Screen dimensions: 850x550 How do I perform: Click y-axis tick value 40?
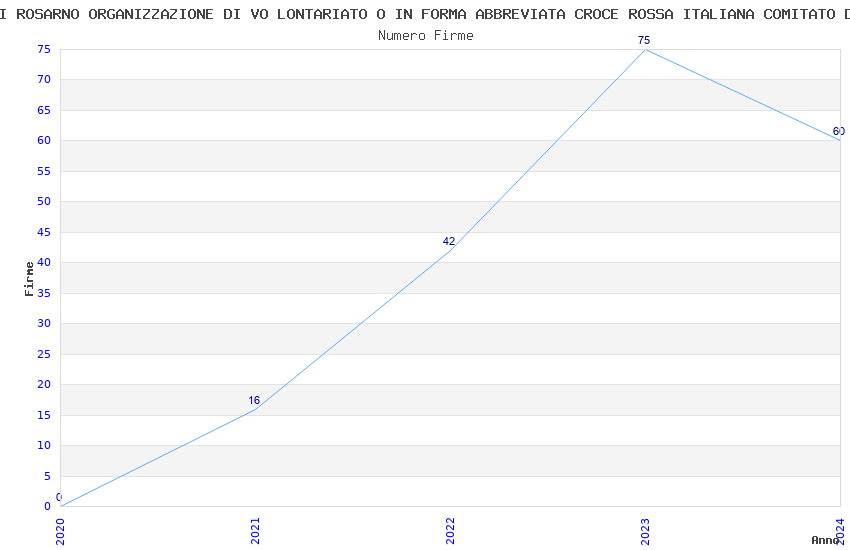[44, 262]
